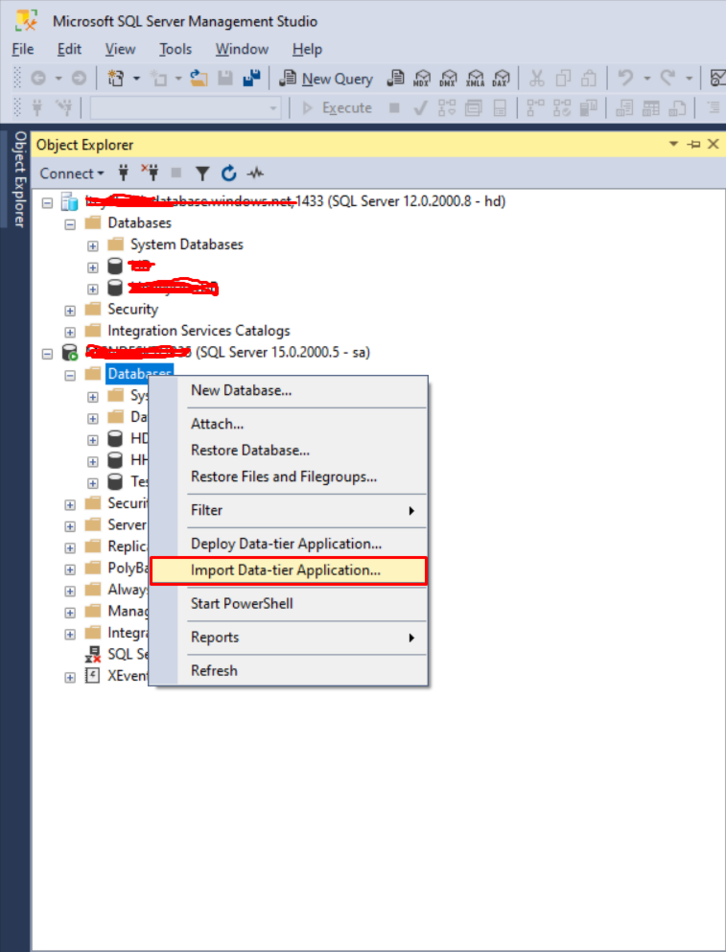The height and width of the screenshot is (952, 726).
Task: Open the Tools menu
Action: pyautogui.click(x=175, y=49)
